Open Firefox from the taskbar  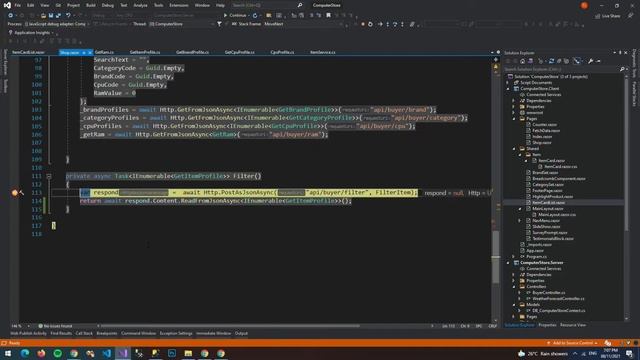(x=41, y=353)
